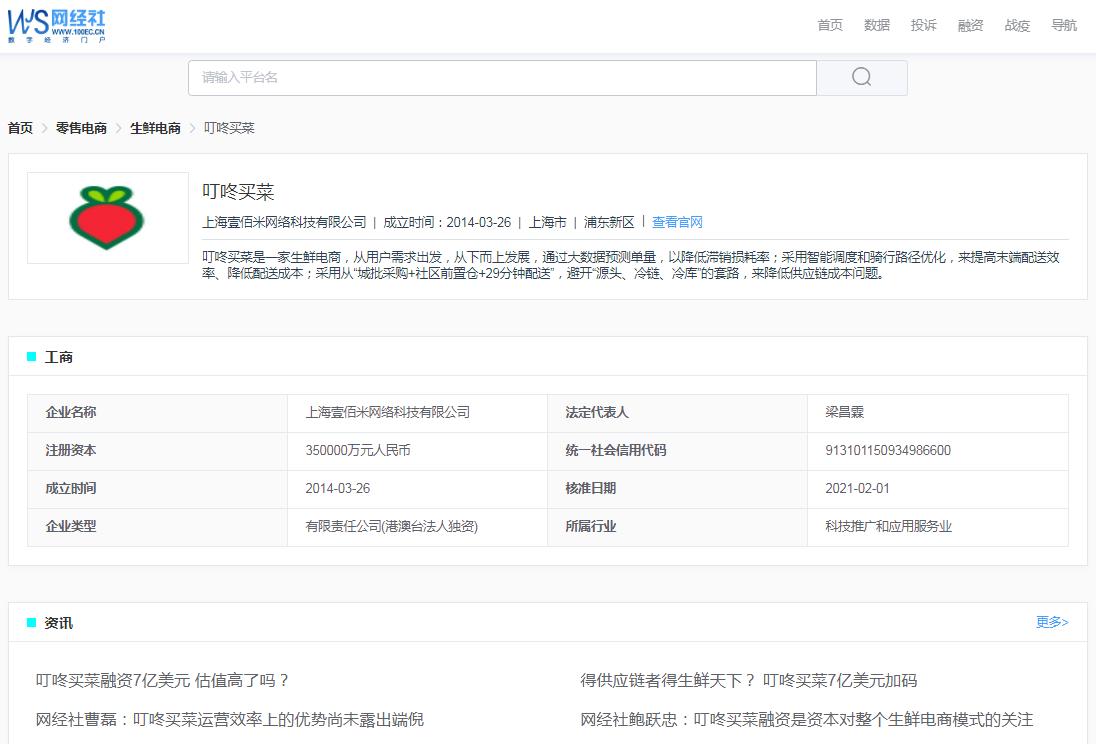Click the 首页 breadcrumb link
This screenshot has height=744, width=1096.
pyautogui.click(x=18, y=128)
